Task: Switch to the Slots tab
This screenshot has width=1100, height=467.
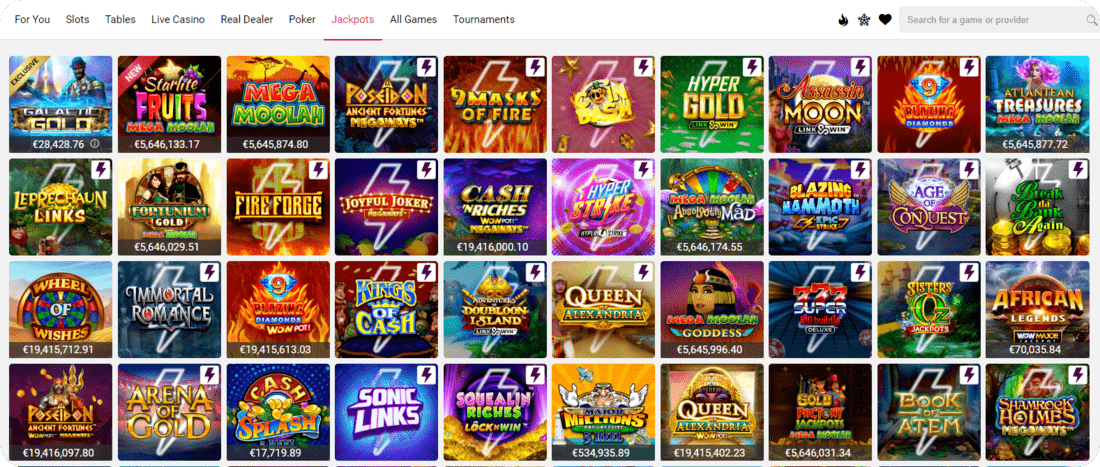Action: point(77,20)
